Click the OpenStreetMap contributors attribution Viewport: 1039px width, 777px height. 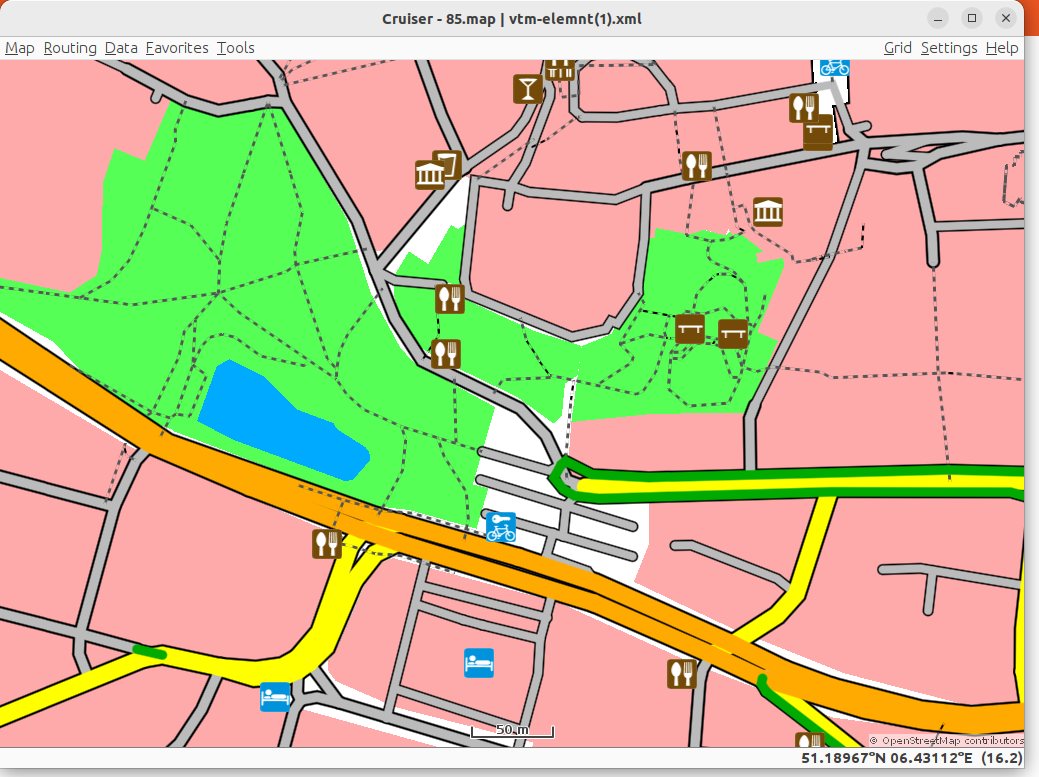pos(946,740)
